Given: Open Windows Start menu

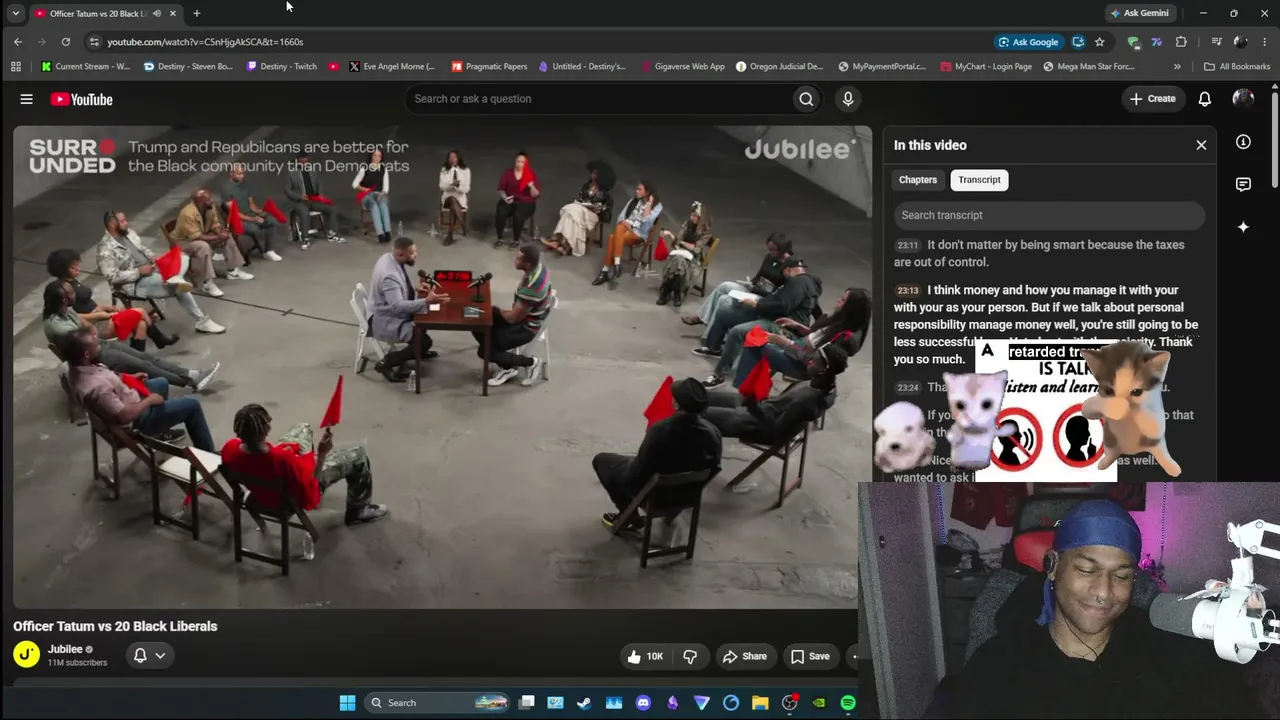Looking at the screenshot, I should tap(347, 703).
